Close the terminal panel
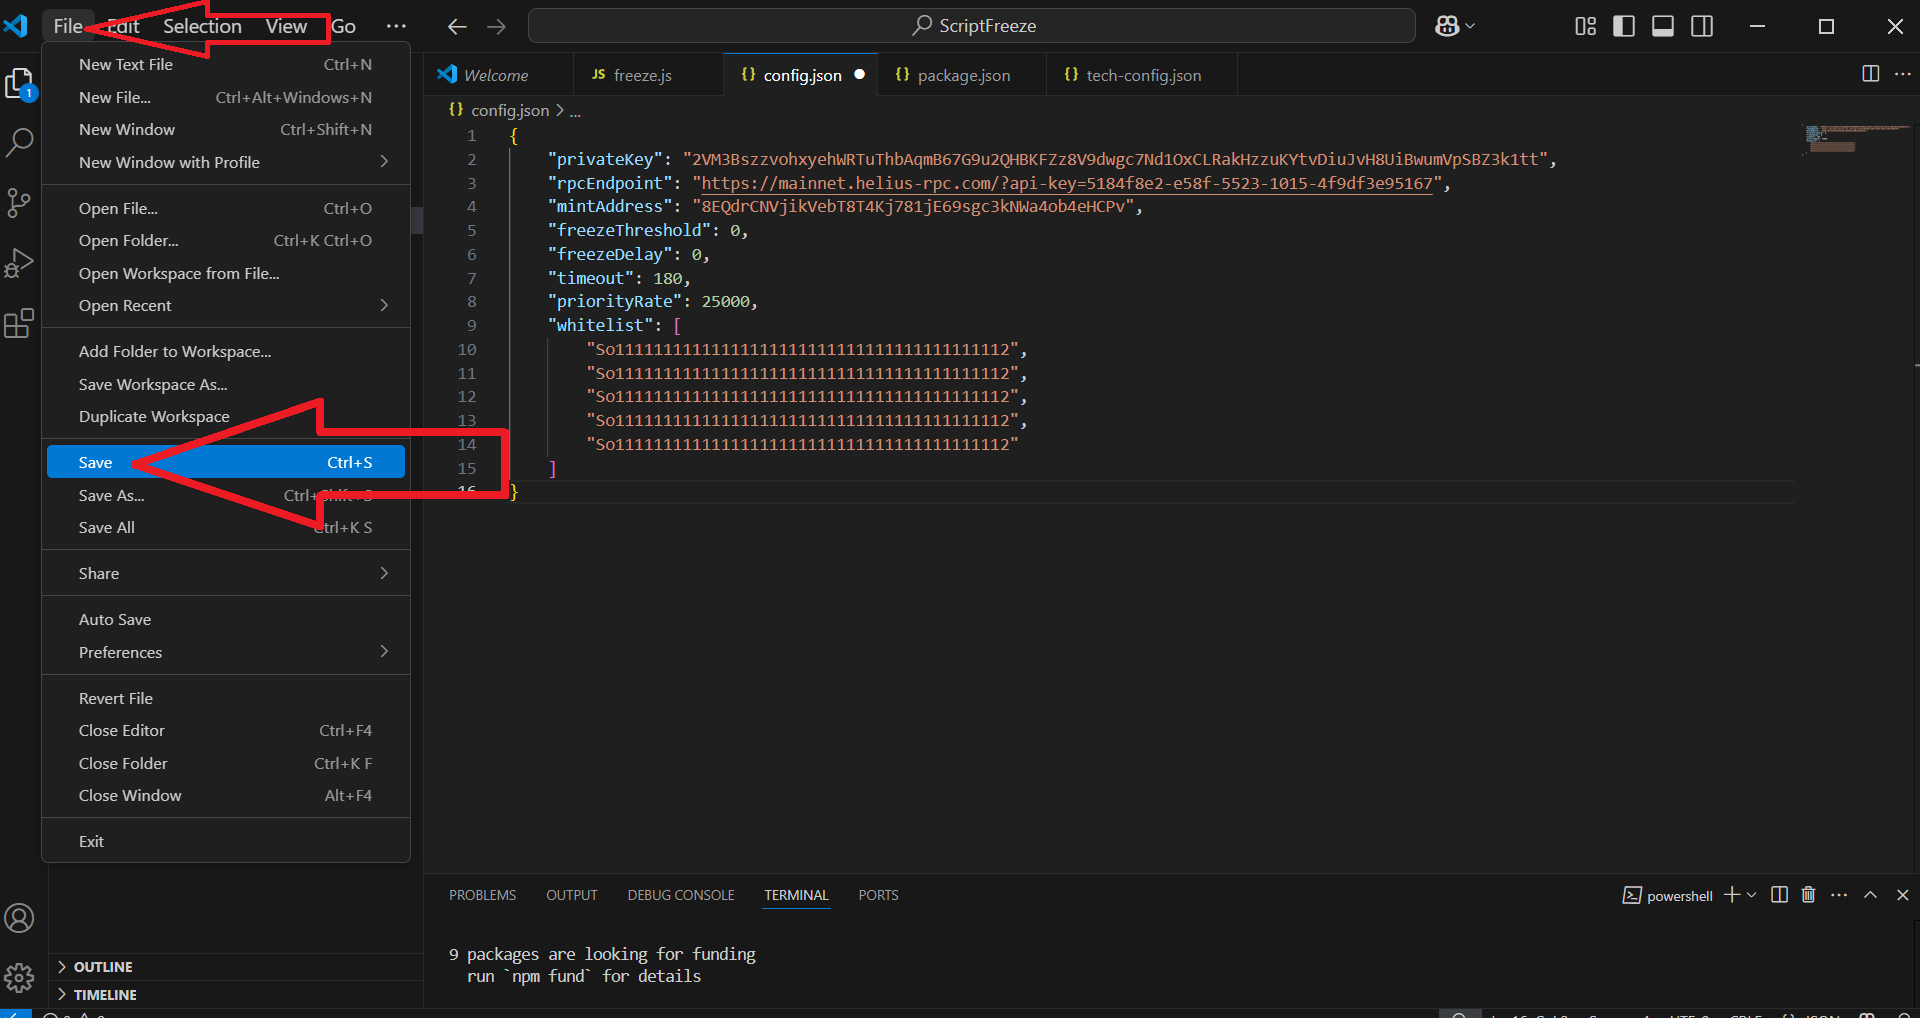This screenshot has width=1920, height=1018. 1903,895
